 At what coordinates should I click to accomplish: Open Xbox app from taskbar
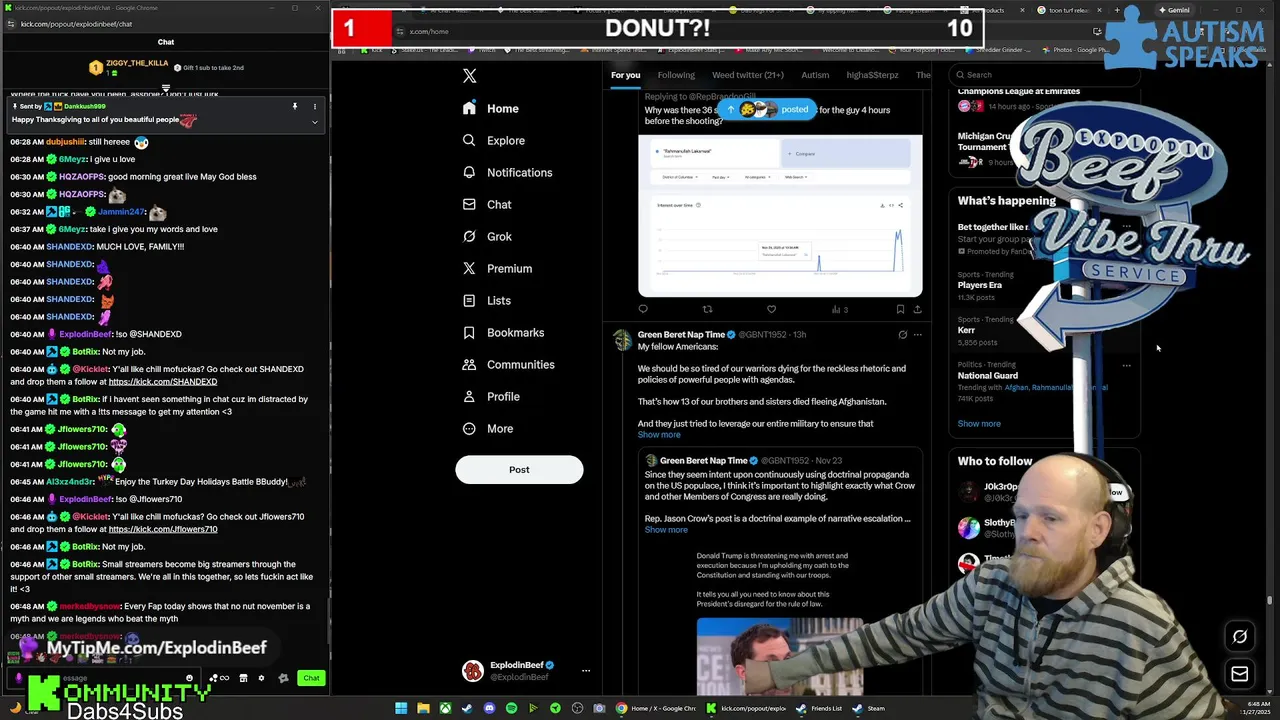point(445,708)
